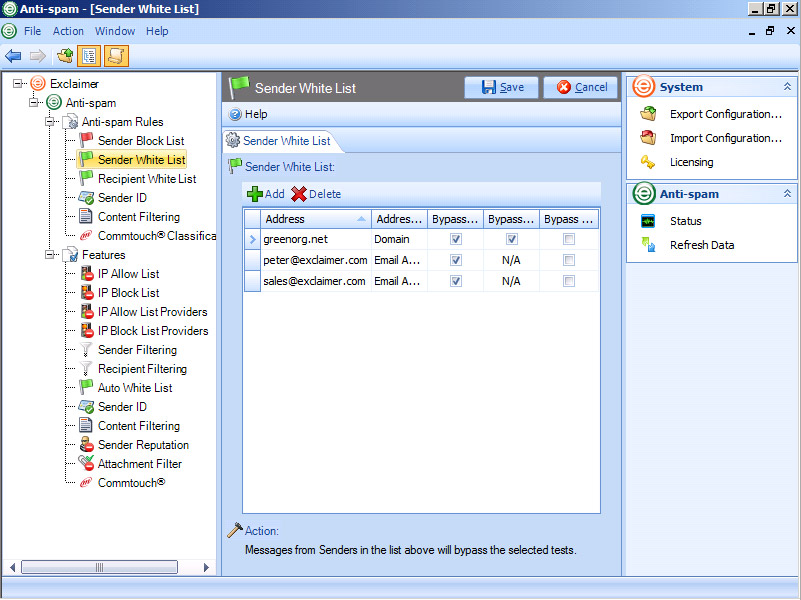801x600 pixels.
Task: Open the IP Block List Providers icon
Action: pyautogui.click(x=86, y=330)
